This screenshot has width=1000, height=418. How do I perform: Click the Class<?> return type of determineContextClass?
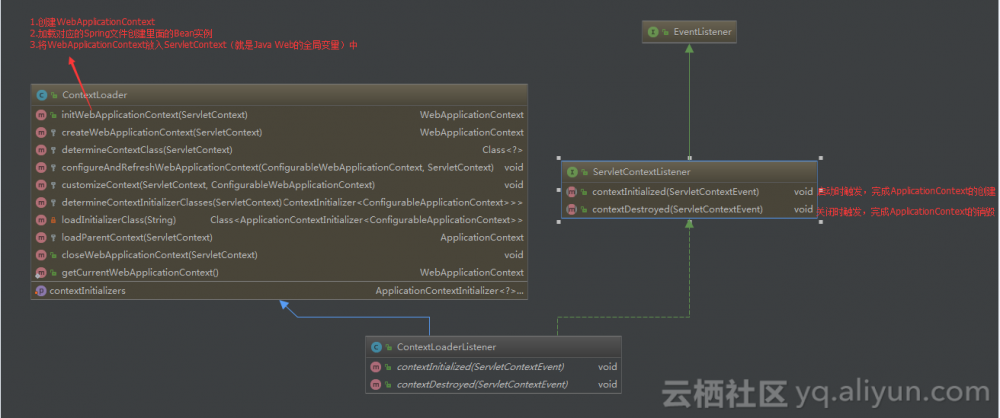click(x=503, y=150)
